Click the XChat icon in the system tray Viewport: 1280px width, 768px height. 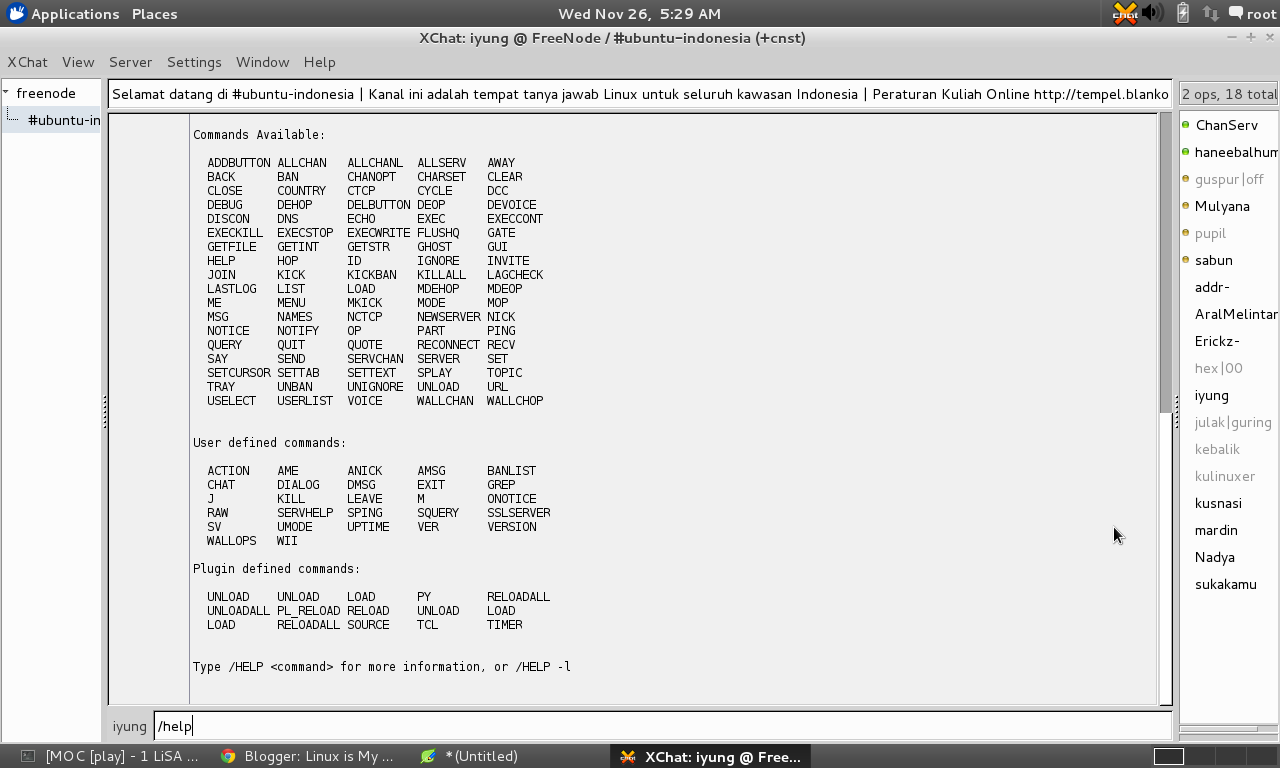1125,14
